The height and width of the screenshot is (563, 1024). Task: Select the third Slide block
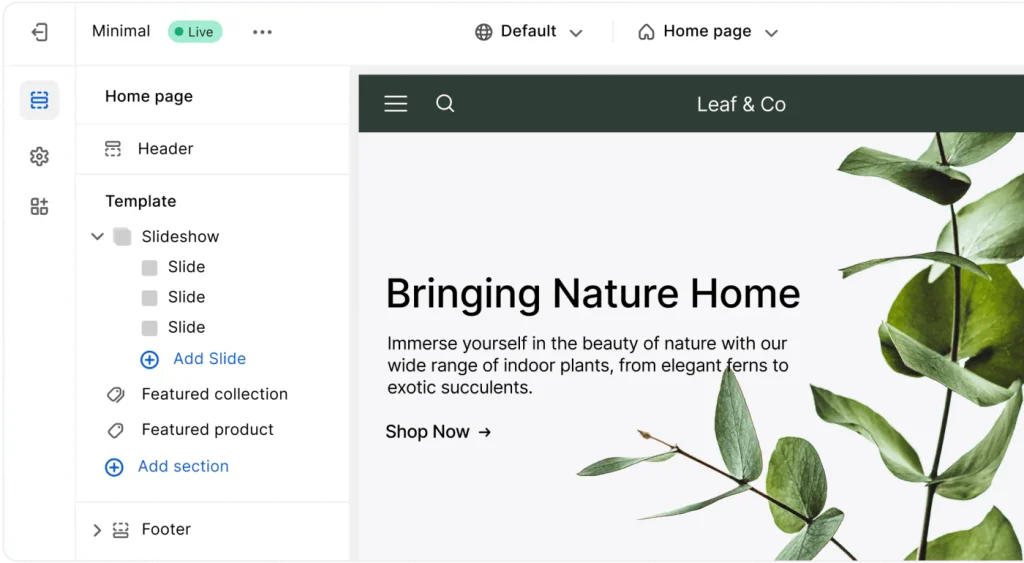click(x=186, y=327)
